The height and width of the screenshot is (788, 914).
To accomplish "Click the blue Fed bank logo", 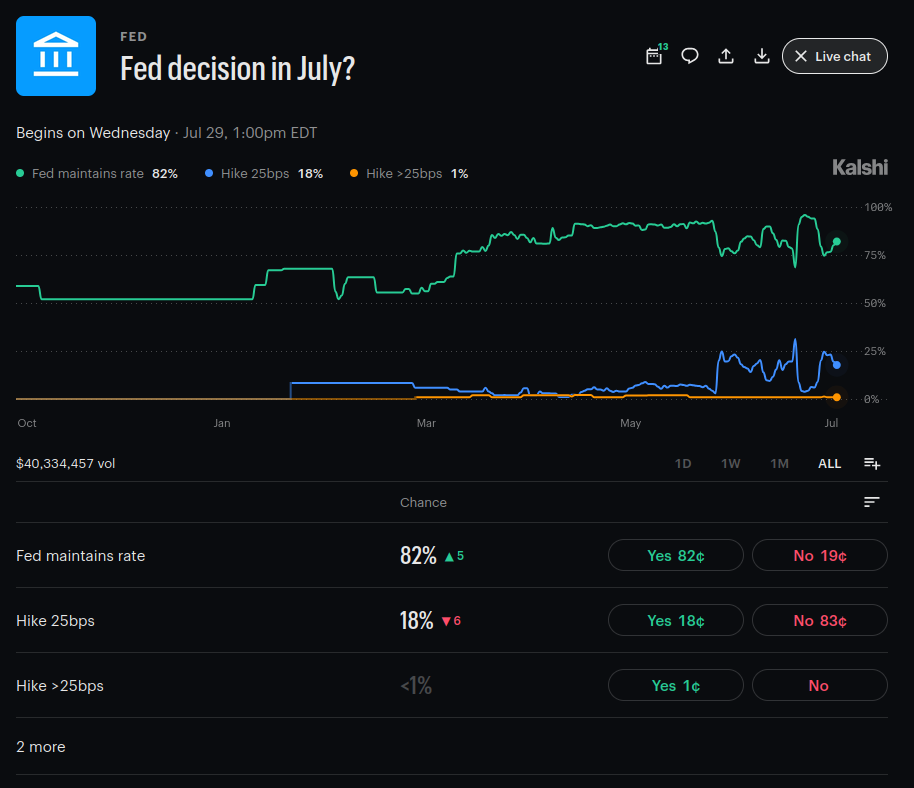I will coord(56,56).
